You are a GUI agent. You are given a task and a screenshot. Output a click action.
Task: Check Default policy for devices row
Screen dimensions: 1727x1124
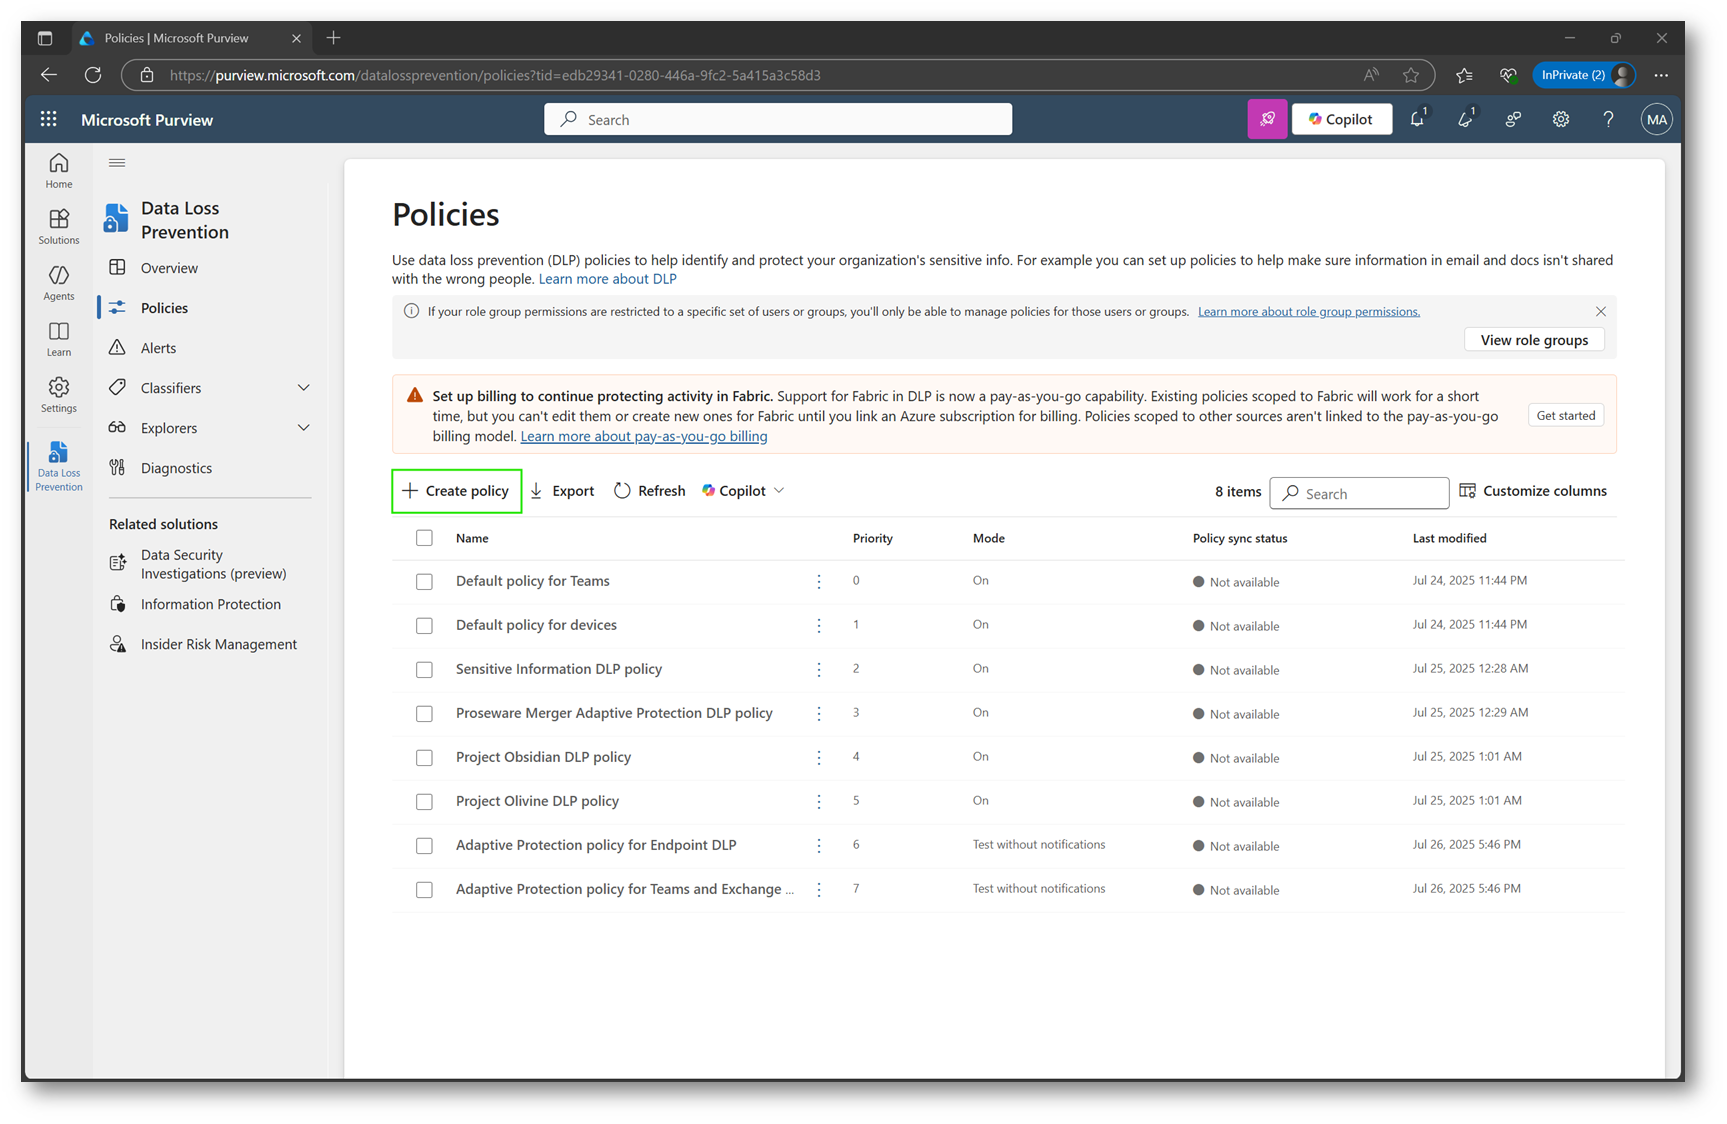pyautogui.click(x=424, y=626)
